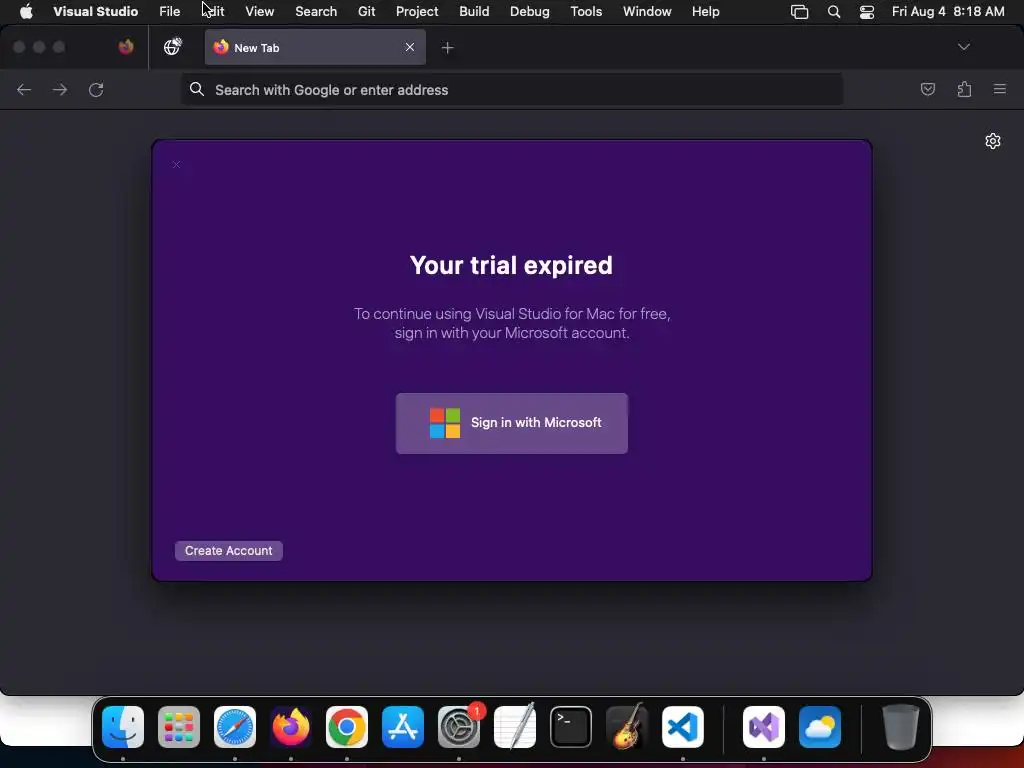Open Launchpad from the Dock
The width and height of the screenshot is (1024, 768).
coord(179,727)
